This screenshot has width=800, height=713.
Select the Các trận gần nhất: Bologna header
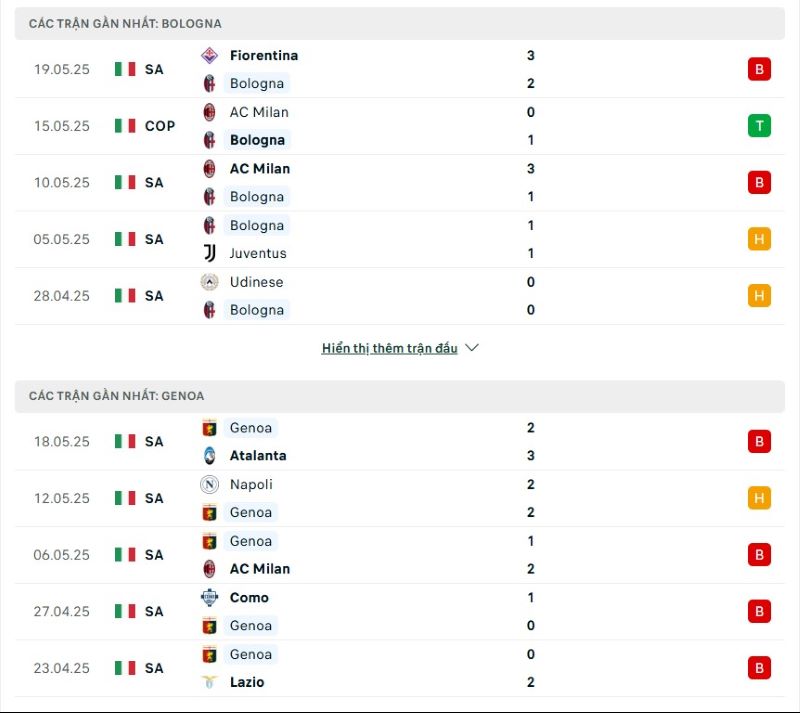click(399, 23)
